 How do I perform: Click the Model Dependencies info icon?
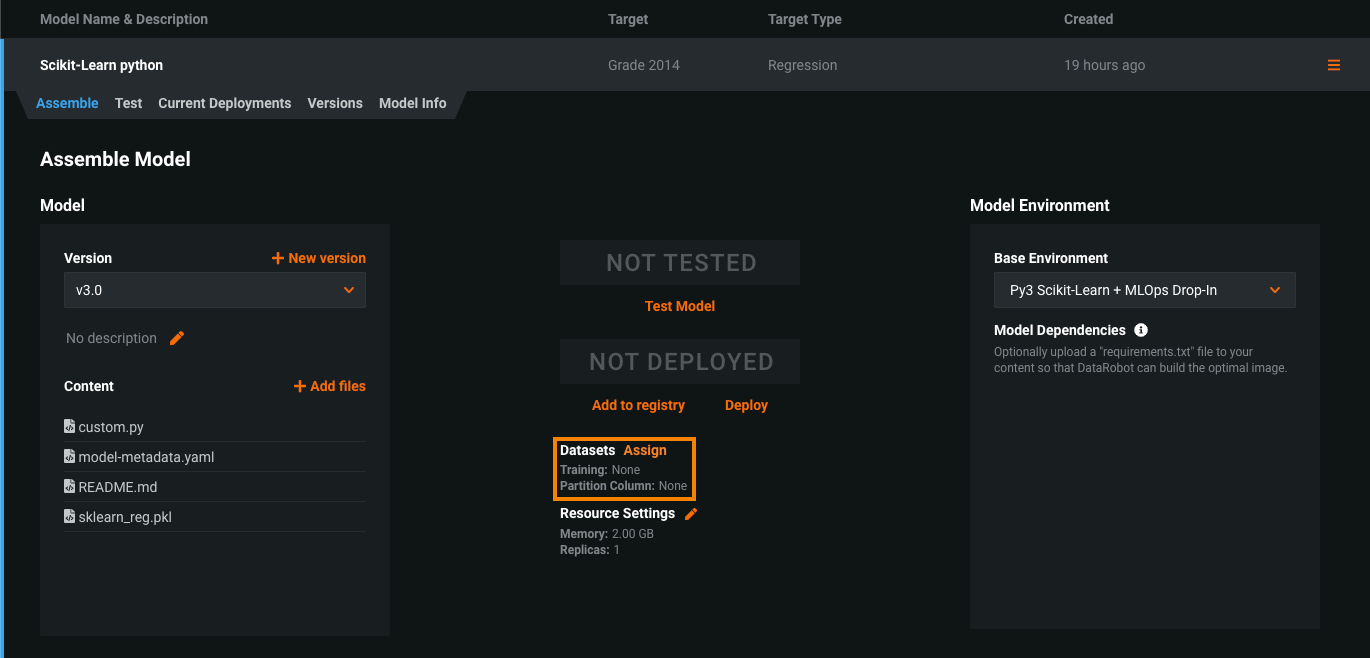[1141, 330]
